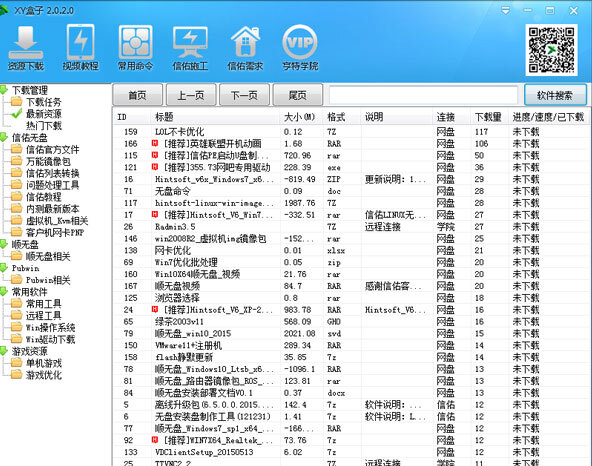Click red recommend icon on 355.73网吧专用驱动 row
Viewport: 592px width, 466px height.
(155, 167)
